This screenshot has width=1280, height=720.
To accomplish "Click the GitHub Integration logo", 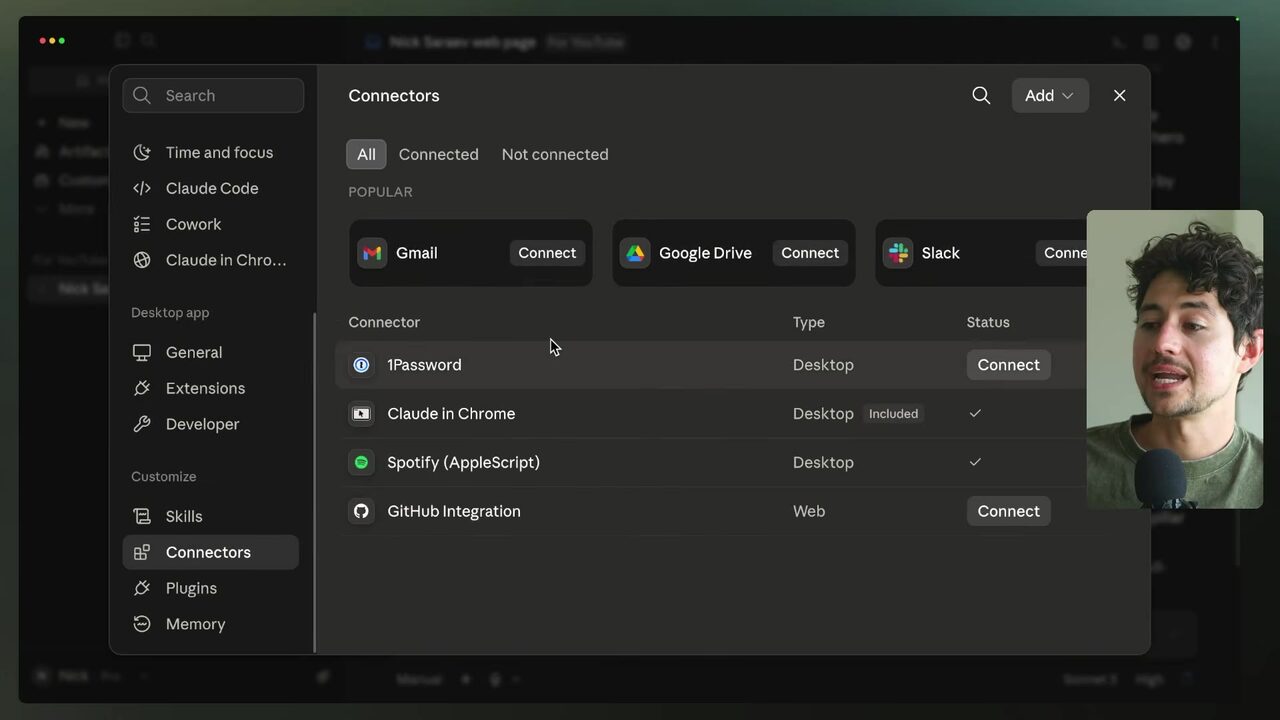I will (x=361, y=511).
